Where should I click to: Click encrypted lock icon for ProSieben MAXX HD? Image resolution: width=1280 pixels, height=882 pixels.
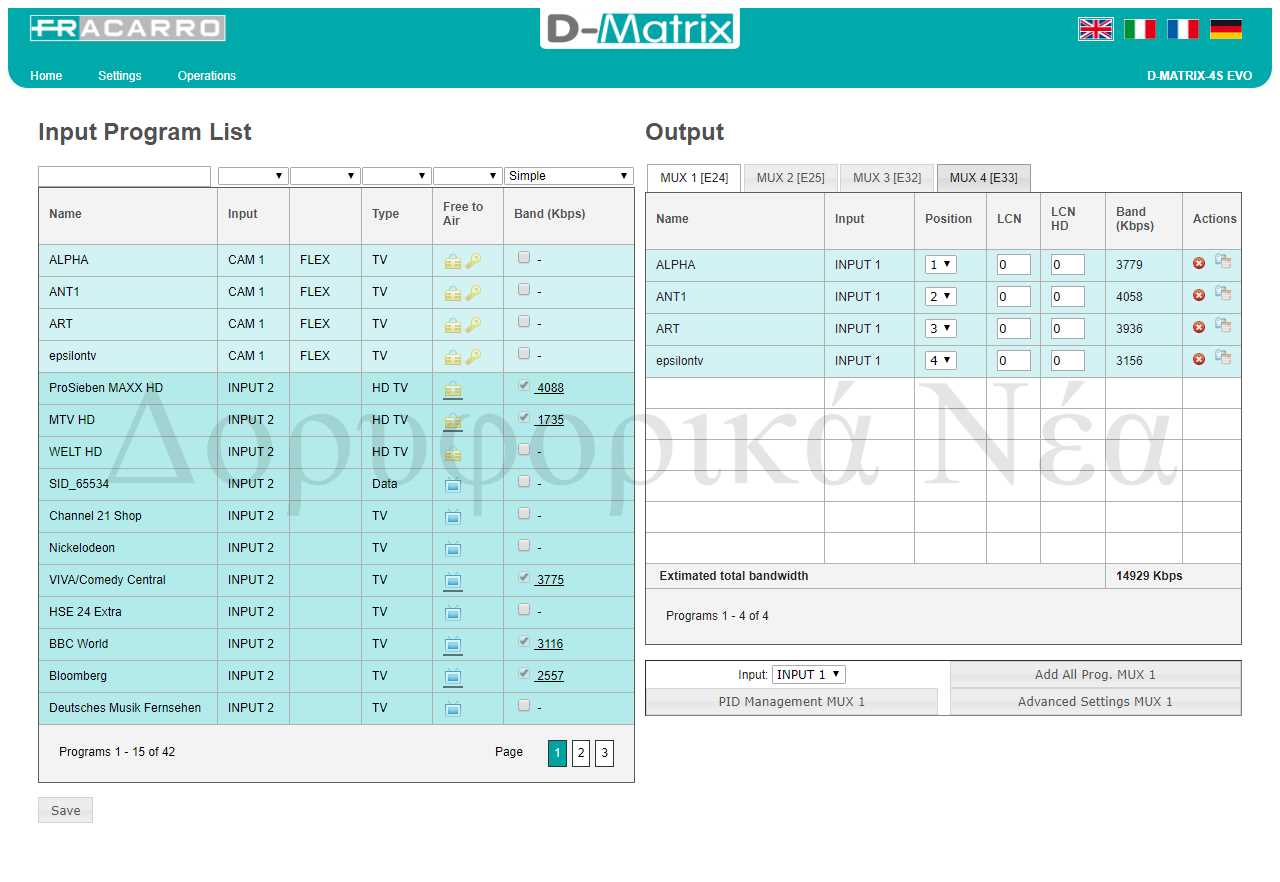pyautogui.click(x=453, y=389)
